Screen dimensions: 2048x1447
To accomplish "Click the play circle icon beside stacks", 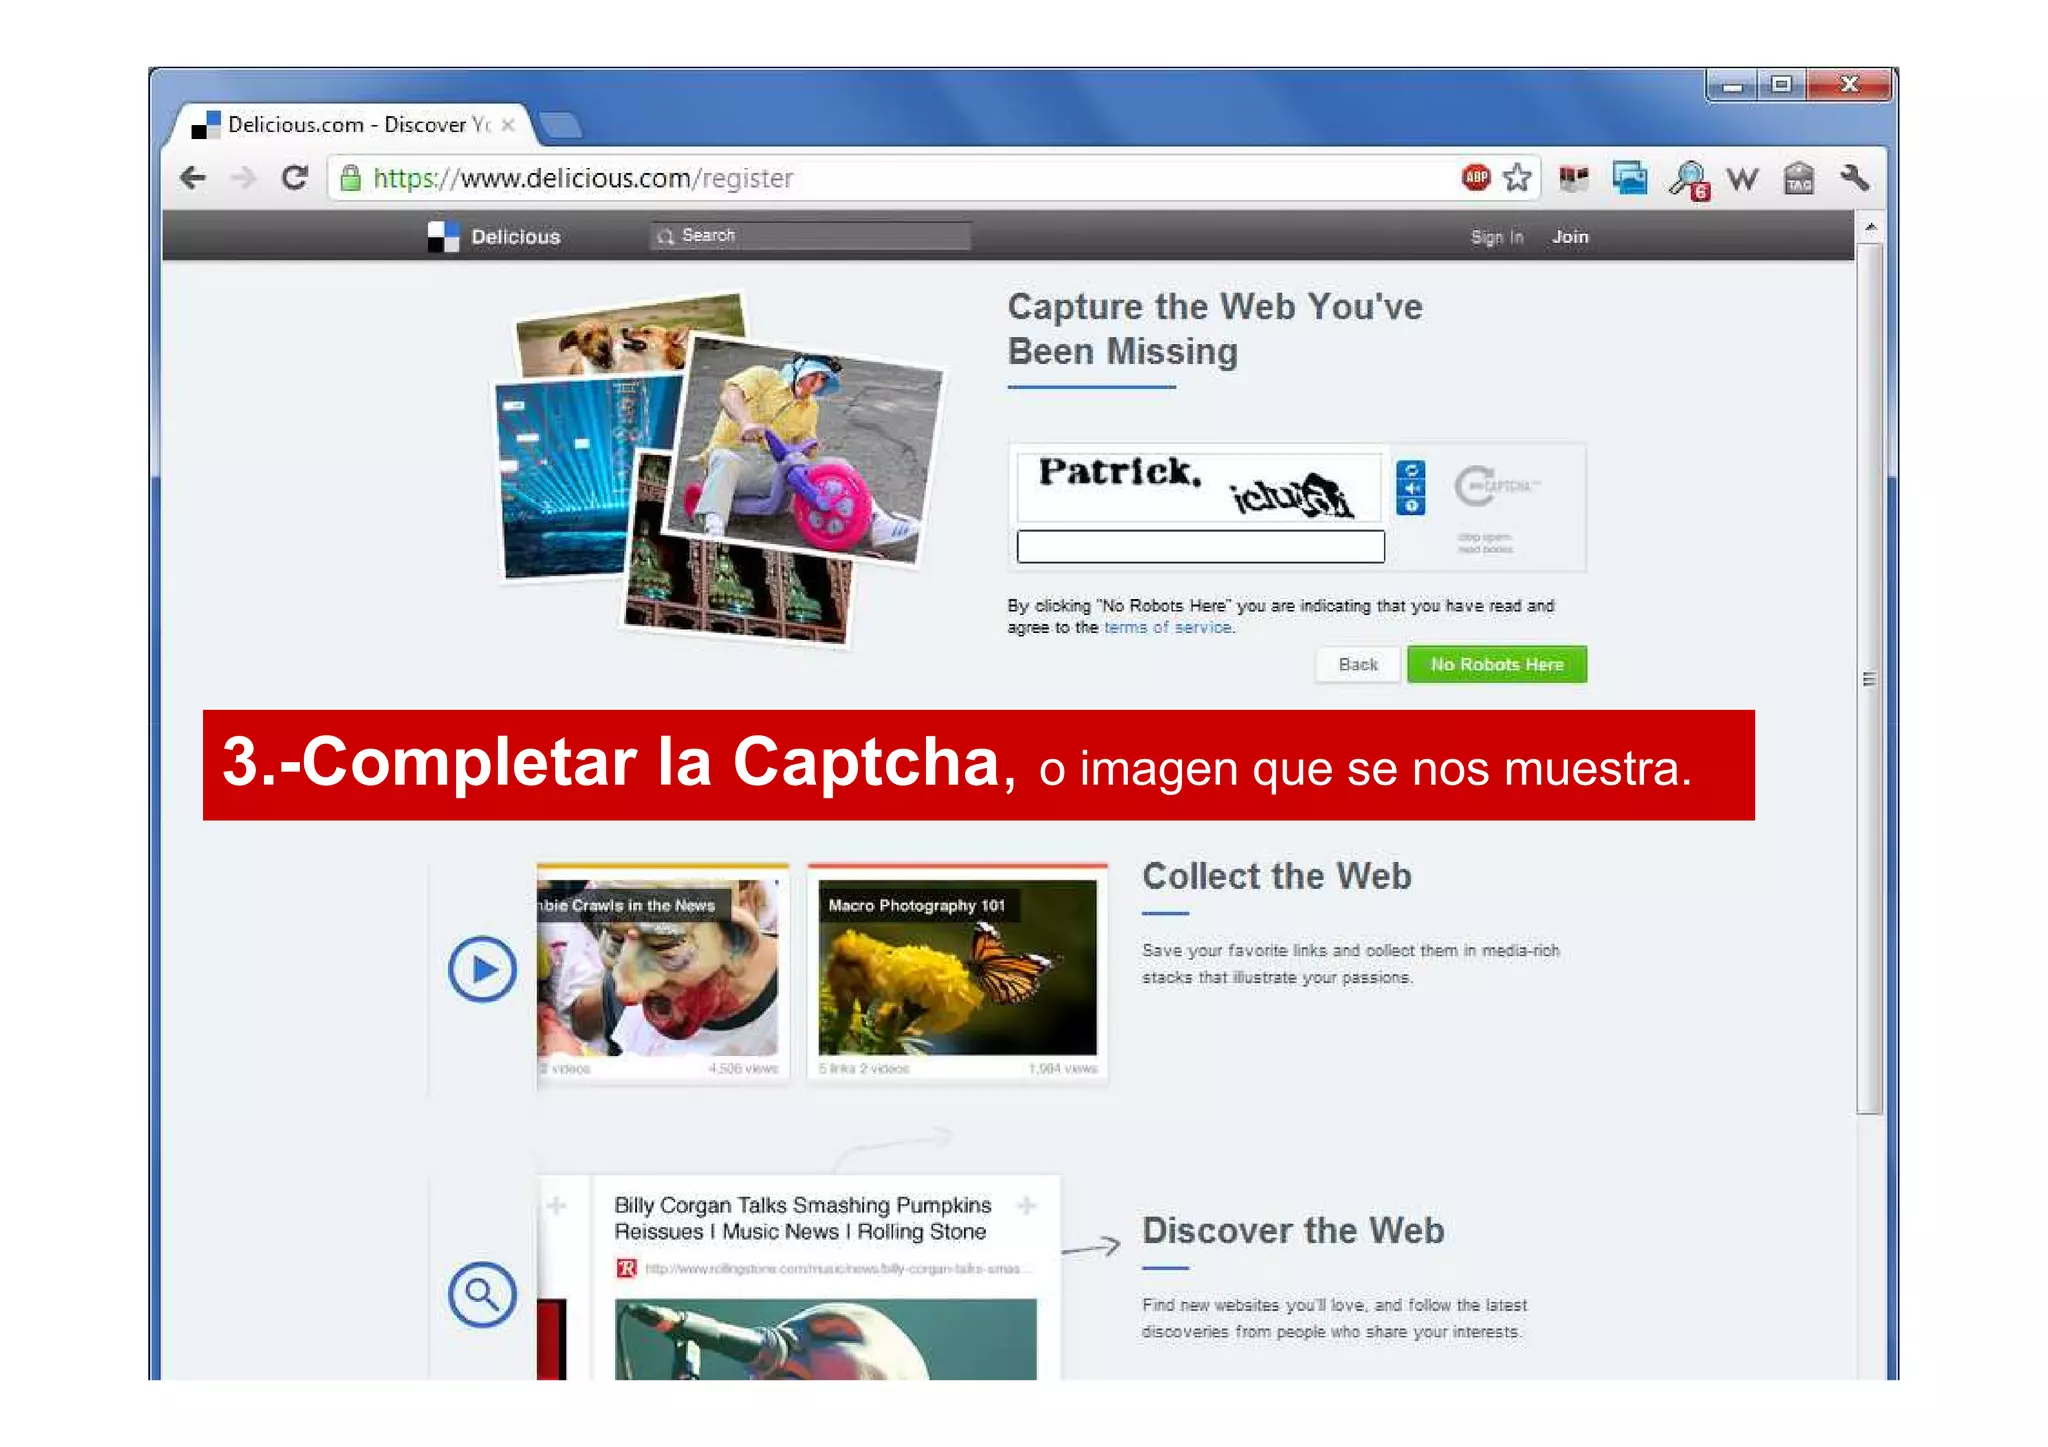I will pos(482,969).
